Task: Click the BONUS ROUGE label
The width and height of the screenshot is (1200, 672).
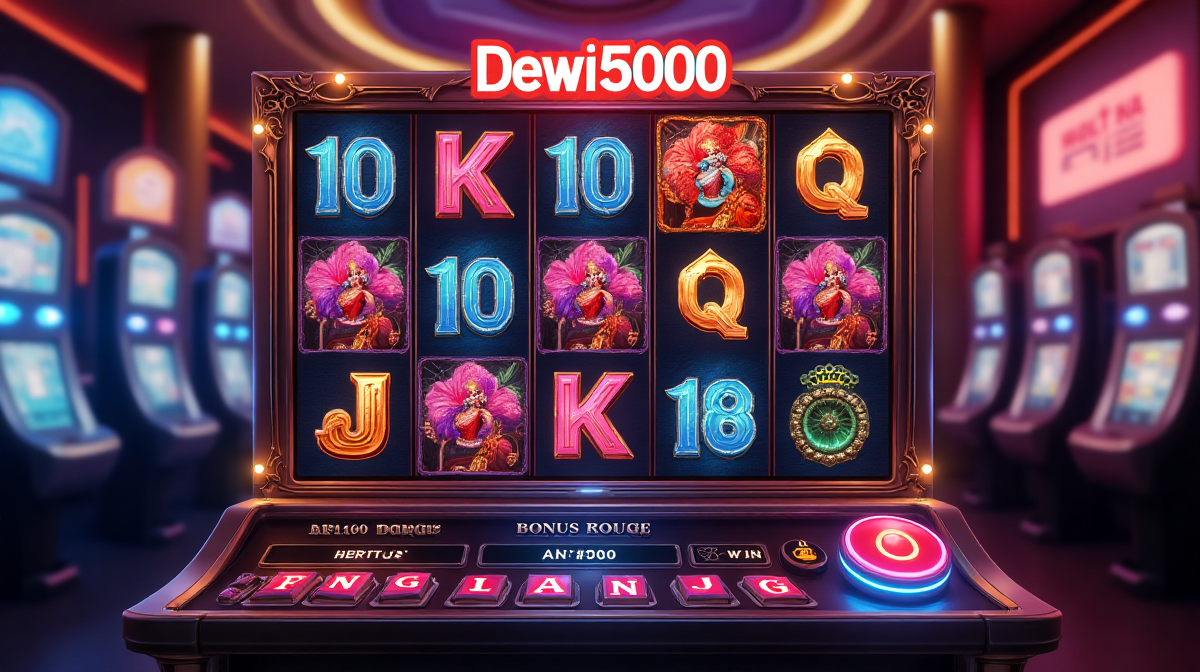Action: point(583,527)
